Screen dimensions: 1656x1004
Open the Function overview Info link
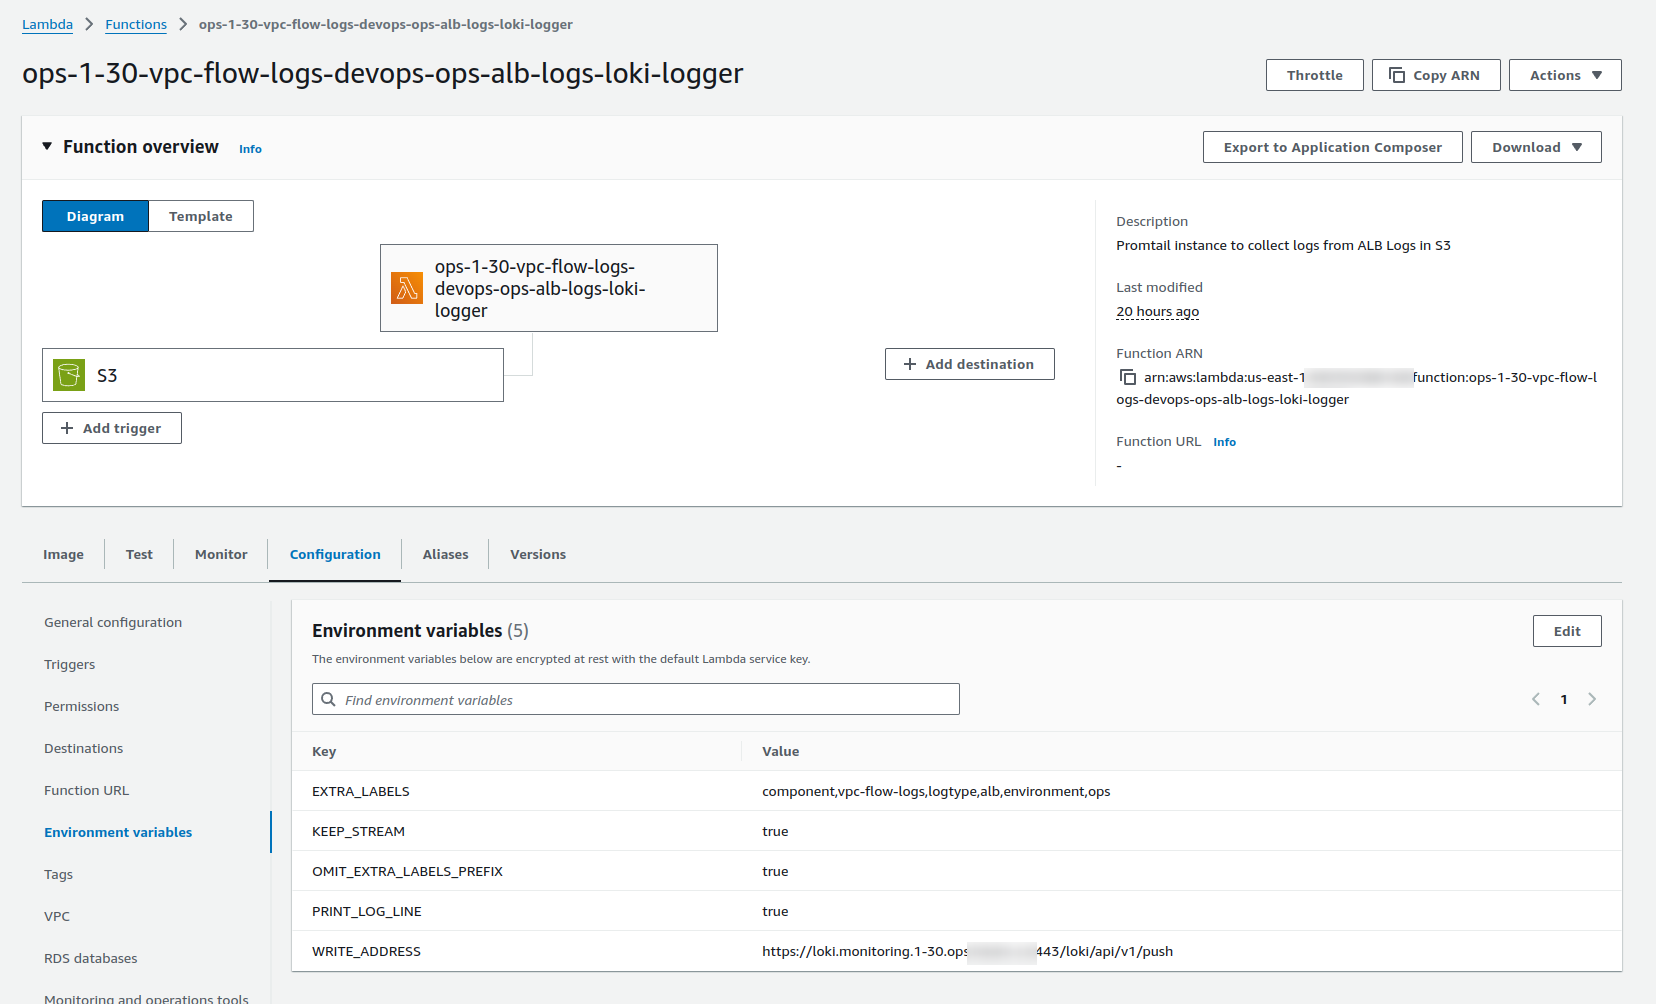pos(250,149)
